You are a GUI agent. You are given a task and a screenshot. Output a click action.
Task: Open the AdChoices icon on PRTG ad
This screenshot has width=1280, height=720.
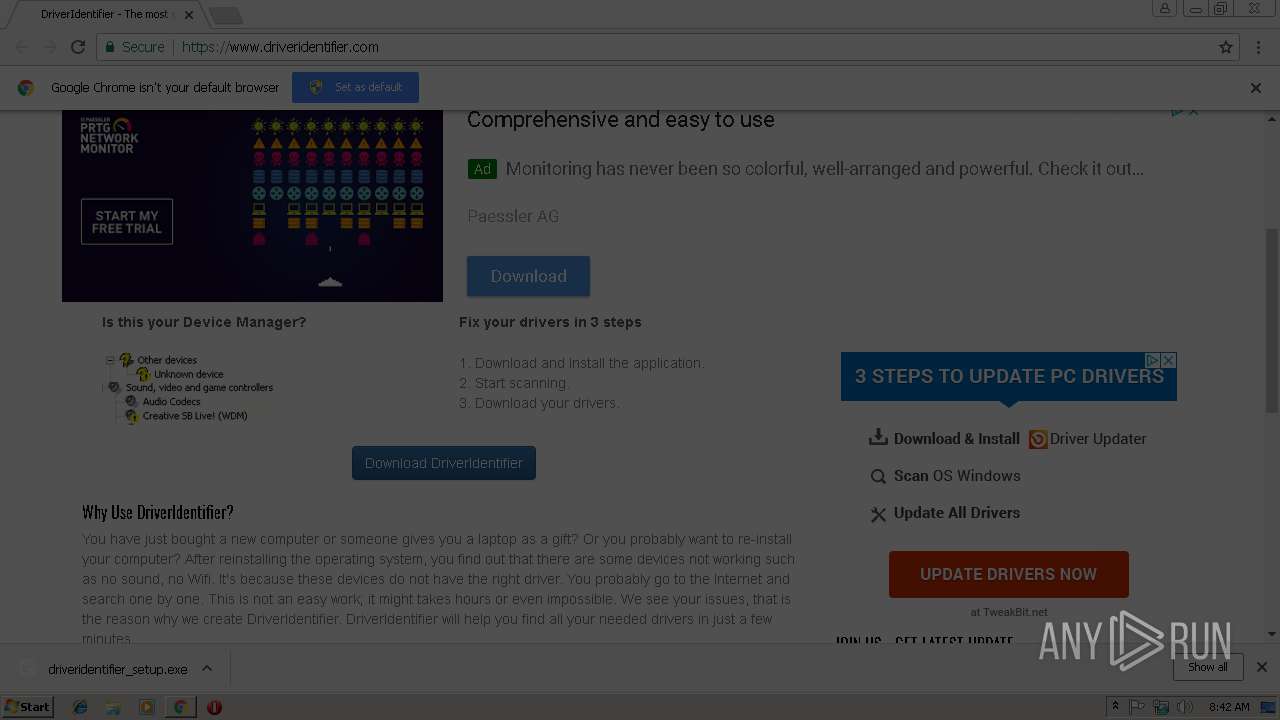click(x=1178, y=111)
